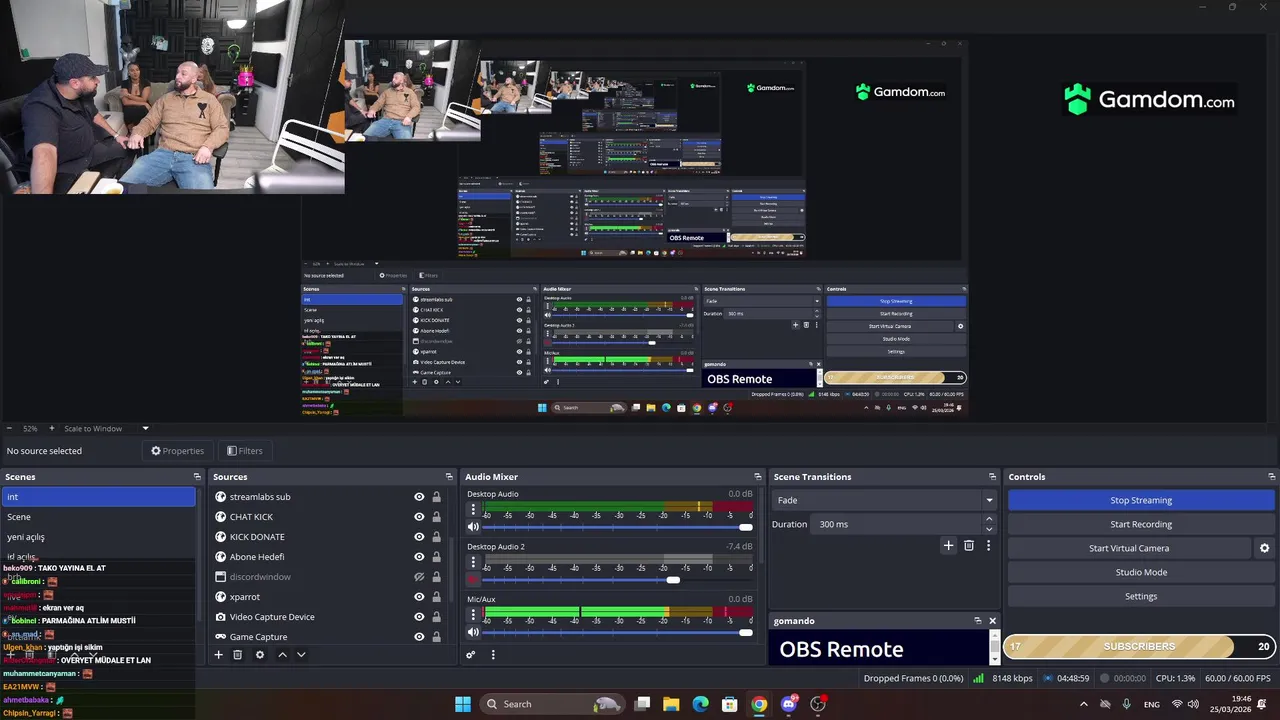Float the Sources dock panel
The width and height of the screenshot is (1280, 720).
[x=449, y=477]
